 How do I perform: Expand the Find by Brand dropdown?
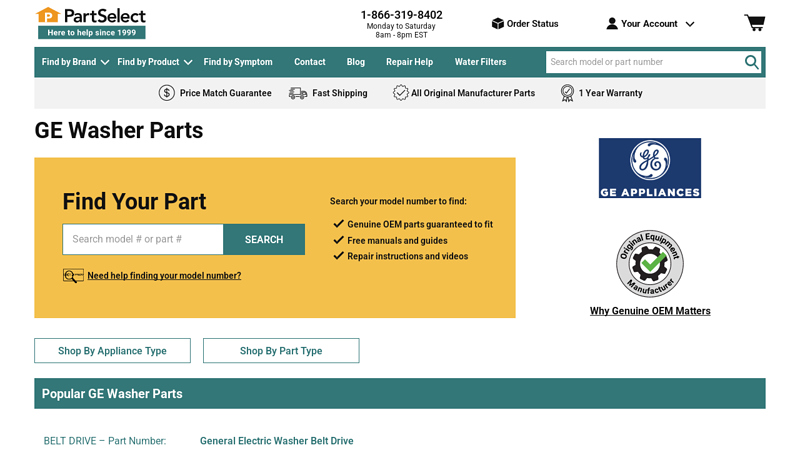tap(75, 62)
